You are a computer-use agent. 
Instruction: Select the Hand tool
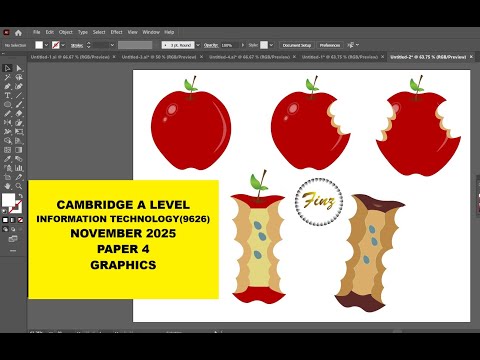[7, 186]
